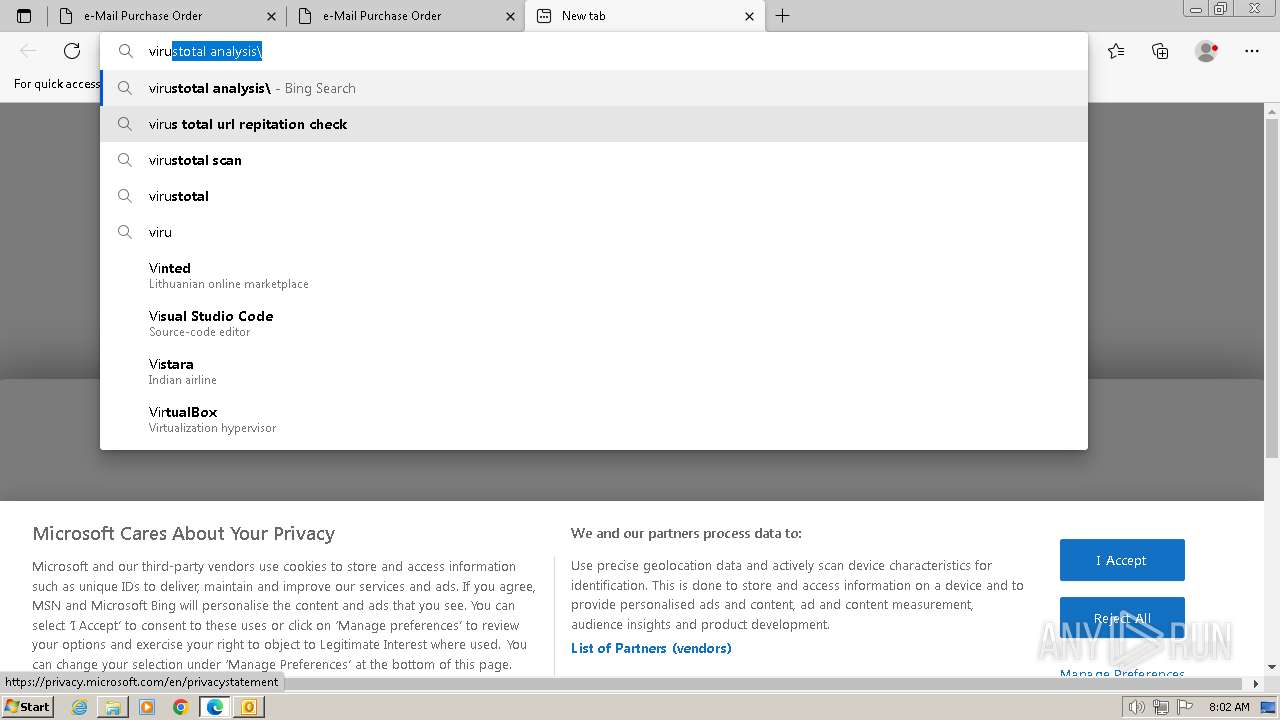The width and height of the screenshot is (1280, 720).
Task: Switch to Microsoft Edge in taskbar
Action: tap(214, 707)
